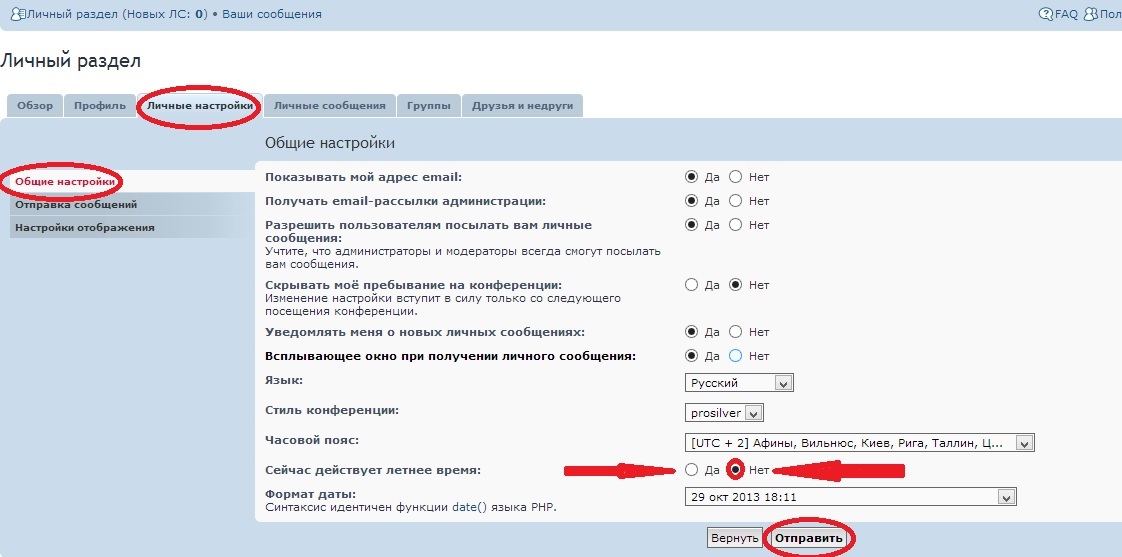
Task: Click the Ваши сообщения link
Action: (x=272, y=15)
